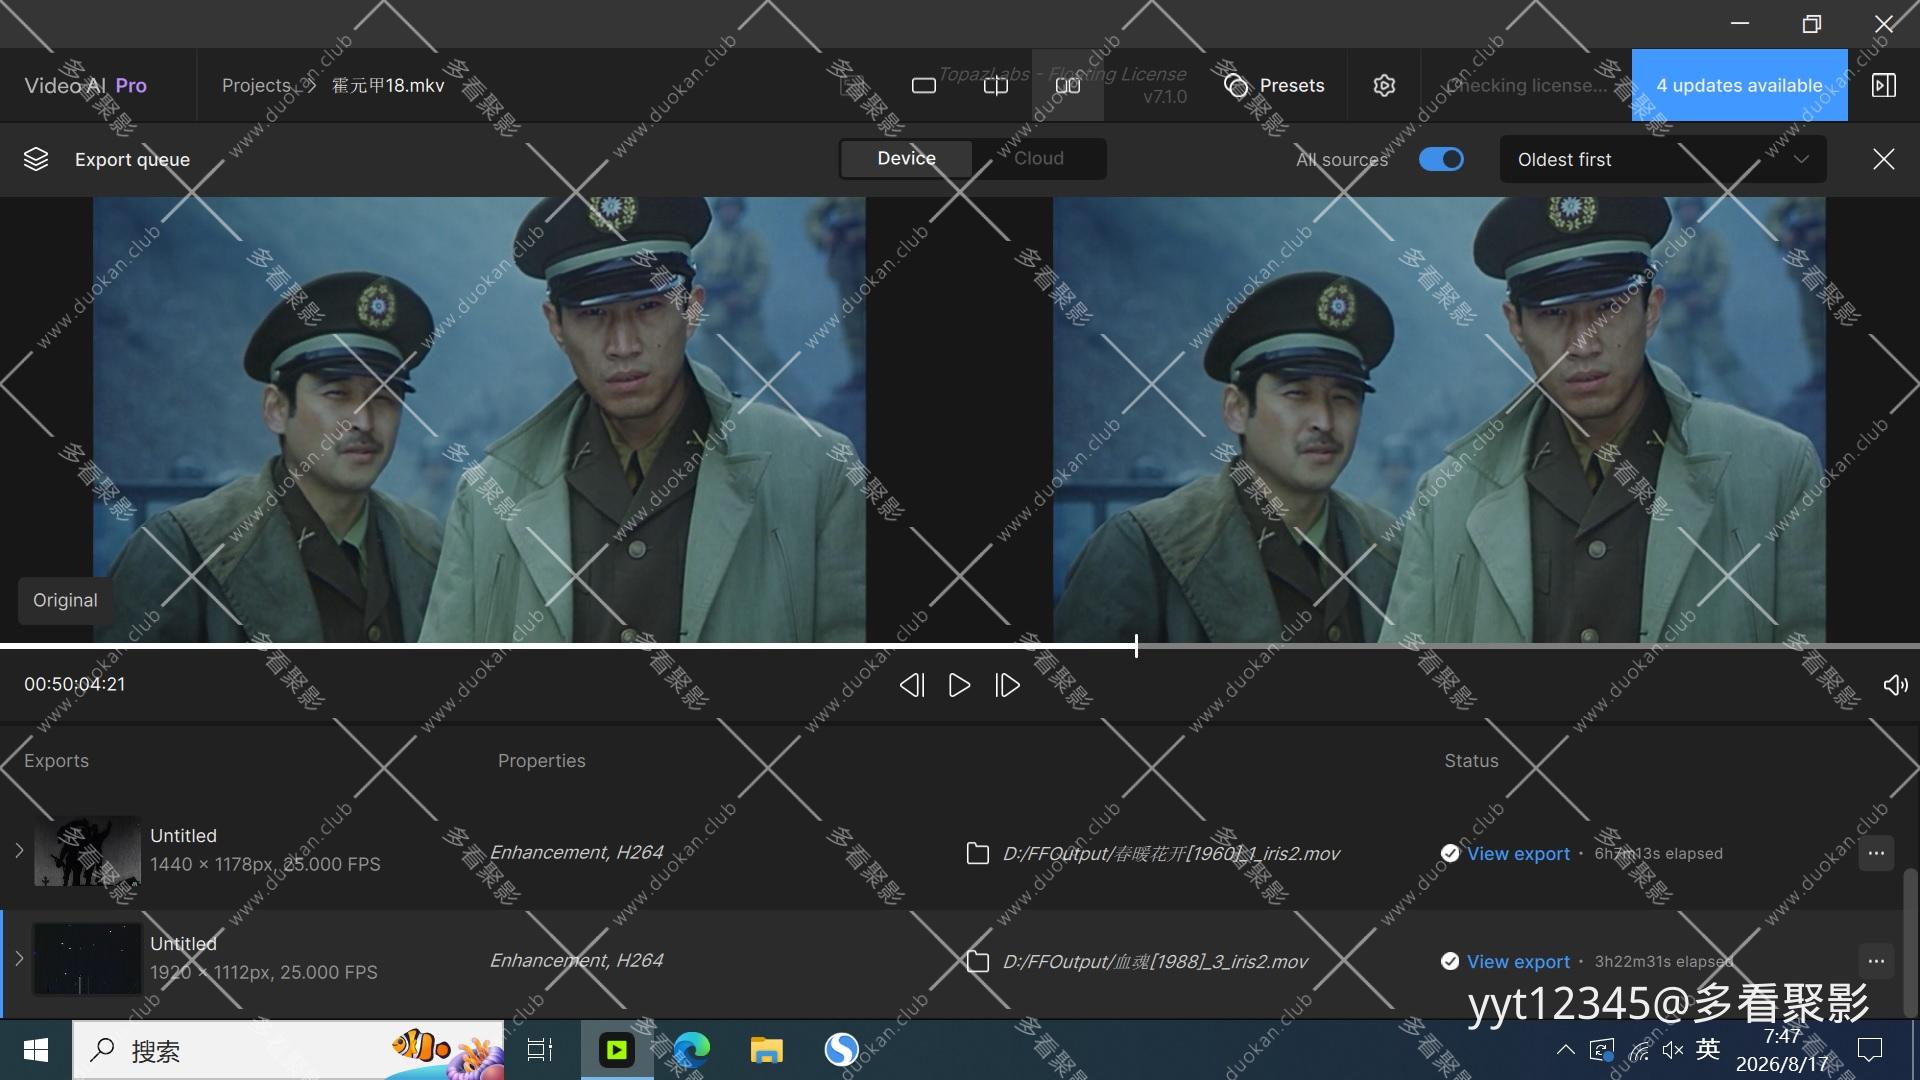Open the taskbar clock and date
This screenshot has width=1920, height=1080.
point(1782,1050)
